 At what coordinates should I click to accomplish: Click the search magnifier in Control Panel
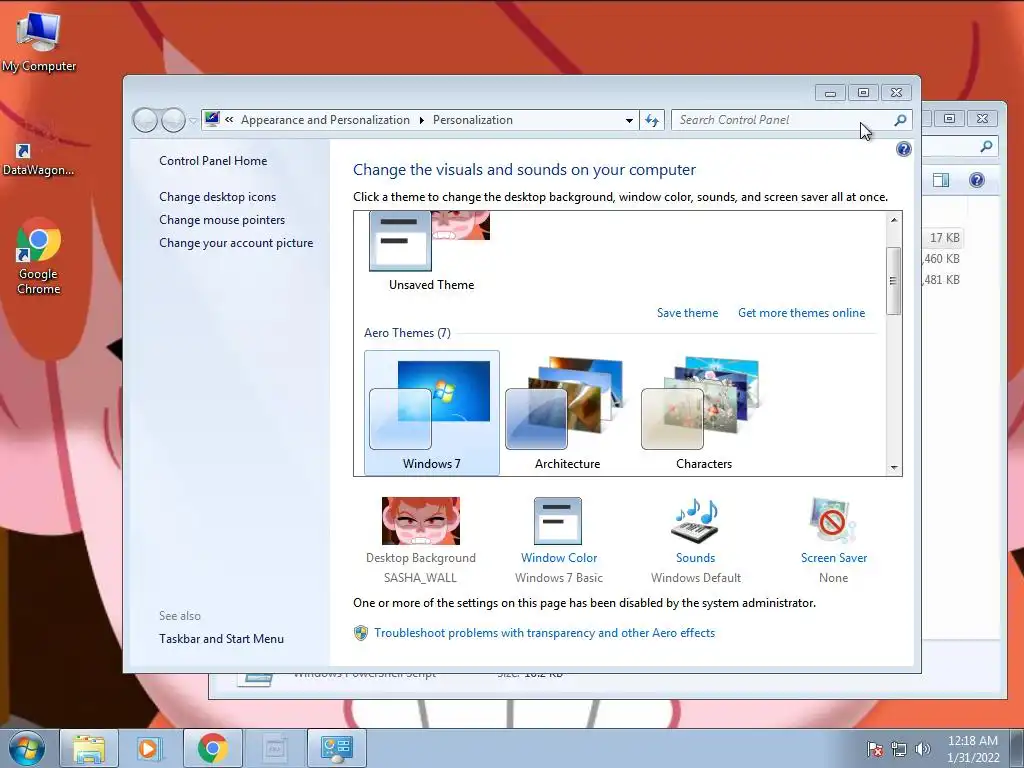coord(900,120)
